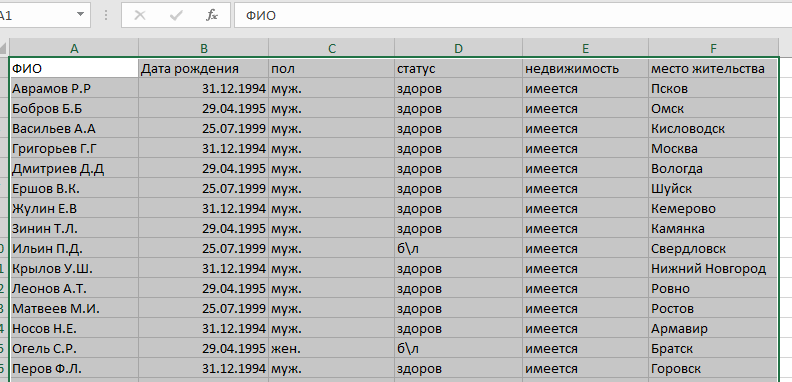Select column B header
This screenshot has width=792, height=382.
204,49
